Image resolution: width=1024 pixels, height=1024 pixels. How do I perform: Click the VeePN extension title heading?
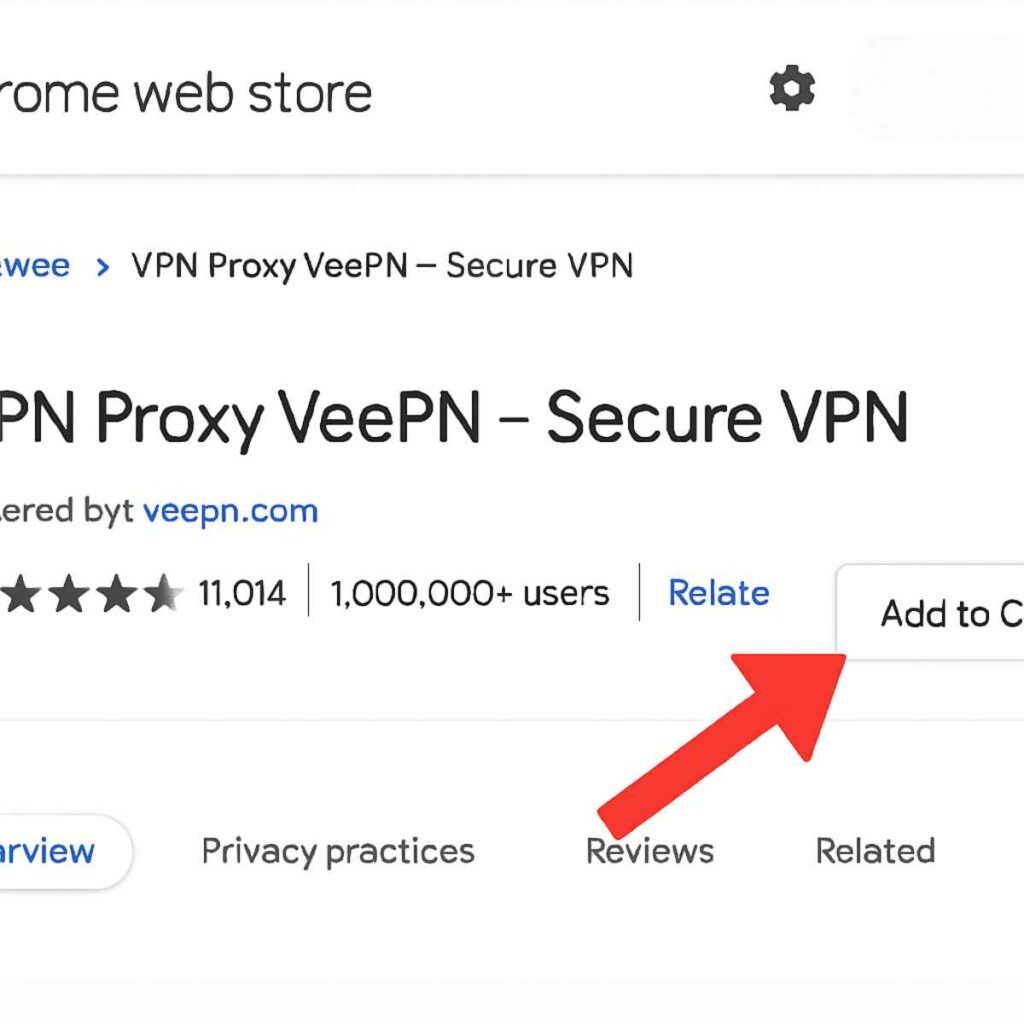450,418
